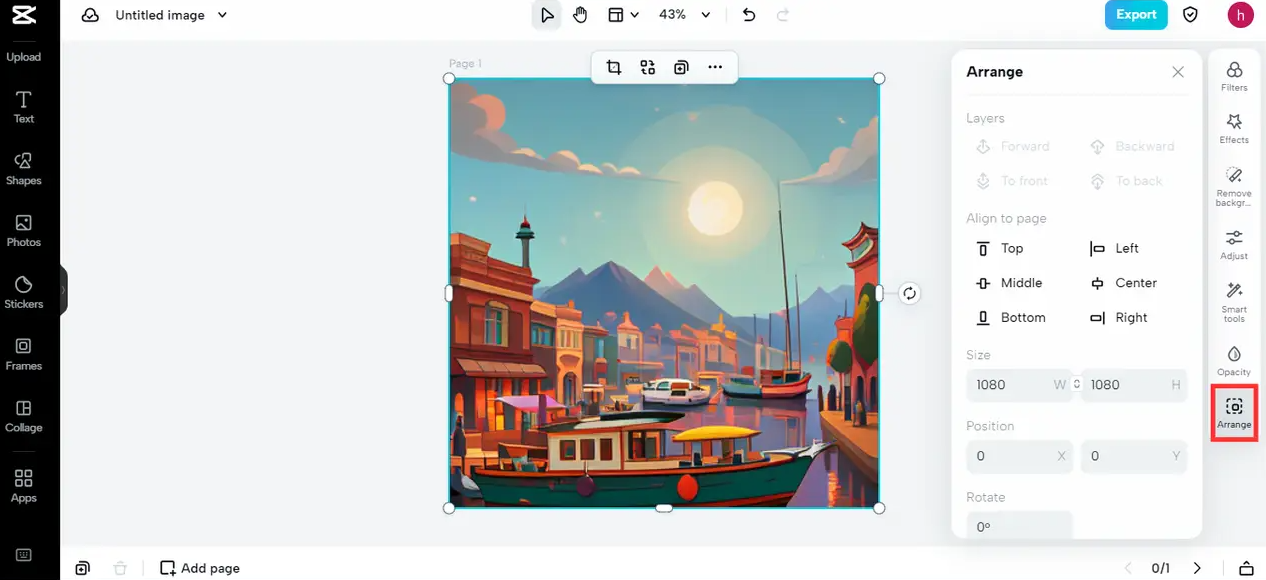Select the Arrange tool
Viewport: 1266px width, 580px height.
[1234, 412]
